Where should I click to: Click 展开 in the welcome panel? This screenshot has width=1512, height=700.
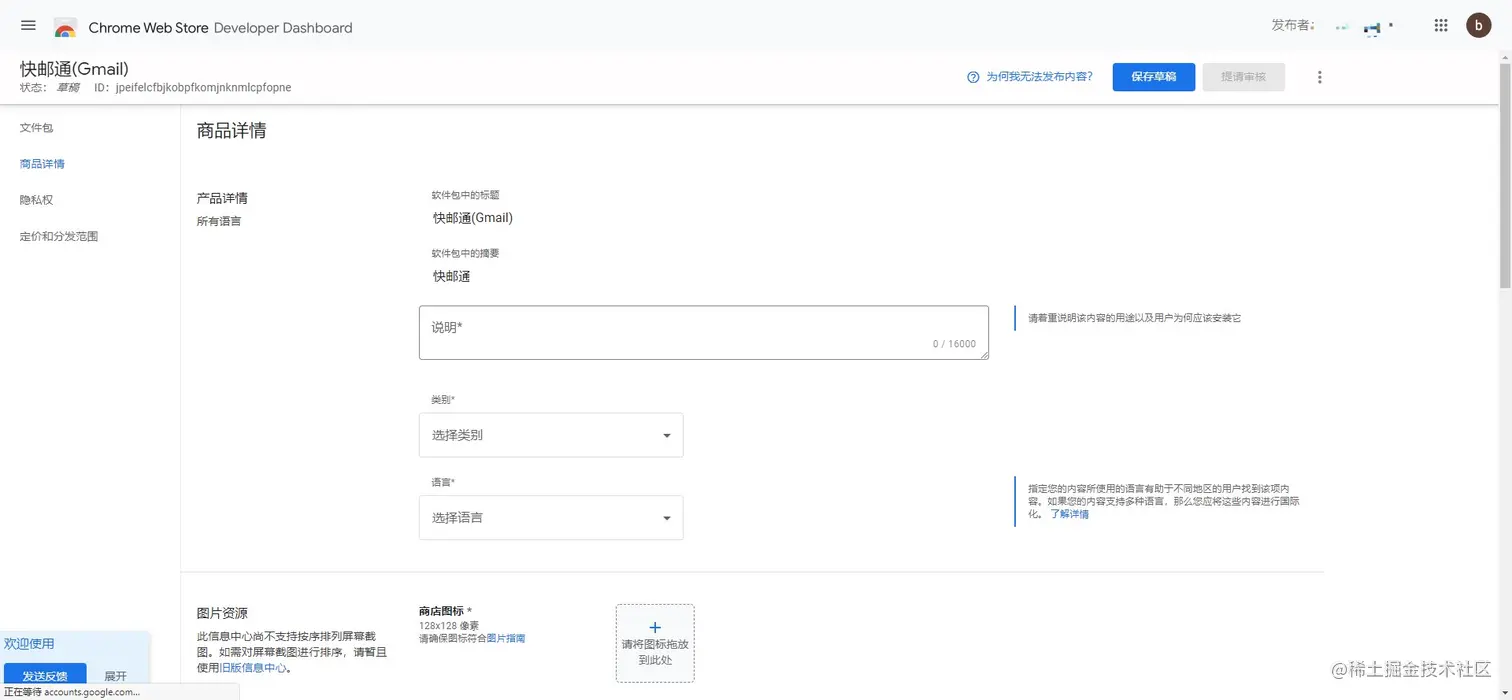point(116,676)
